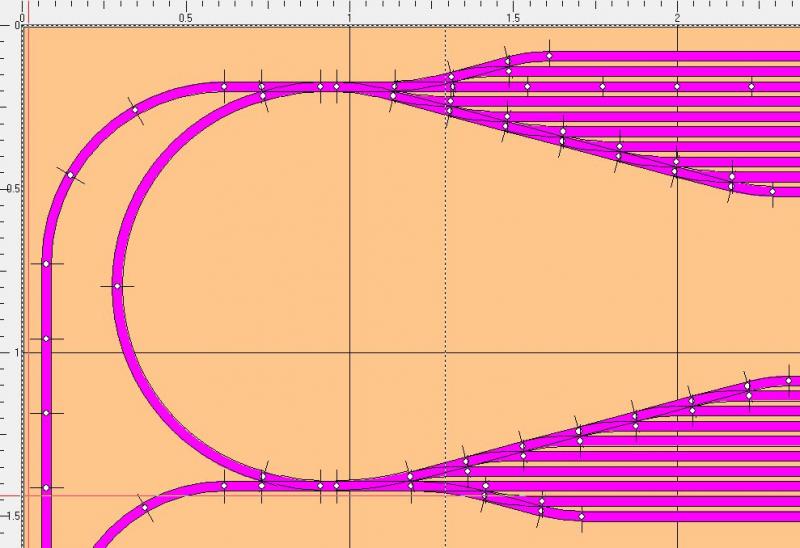Click the 1 label on left ruler

tap(17, 353)
